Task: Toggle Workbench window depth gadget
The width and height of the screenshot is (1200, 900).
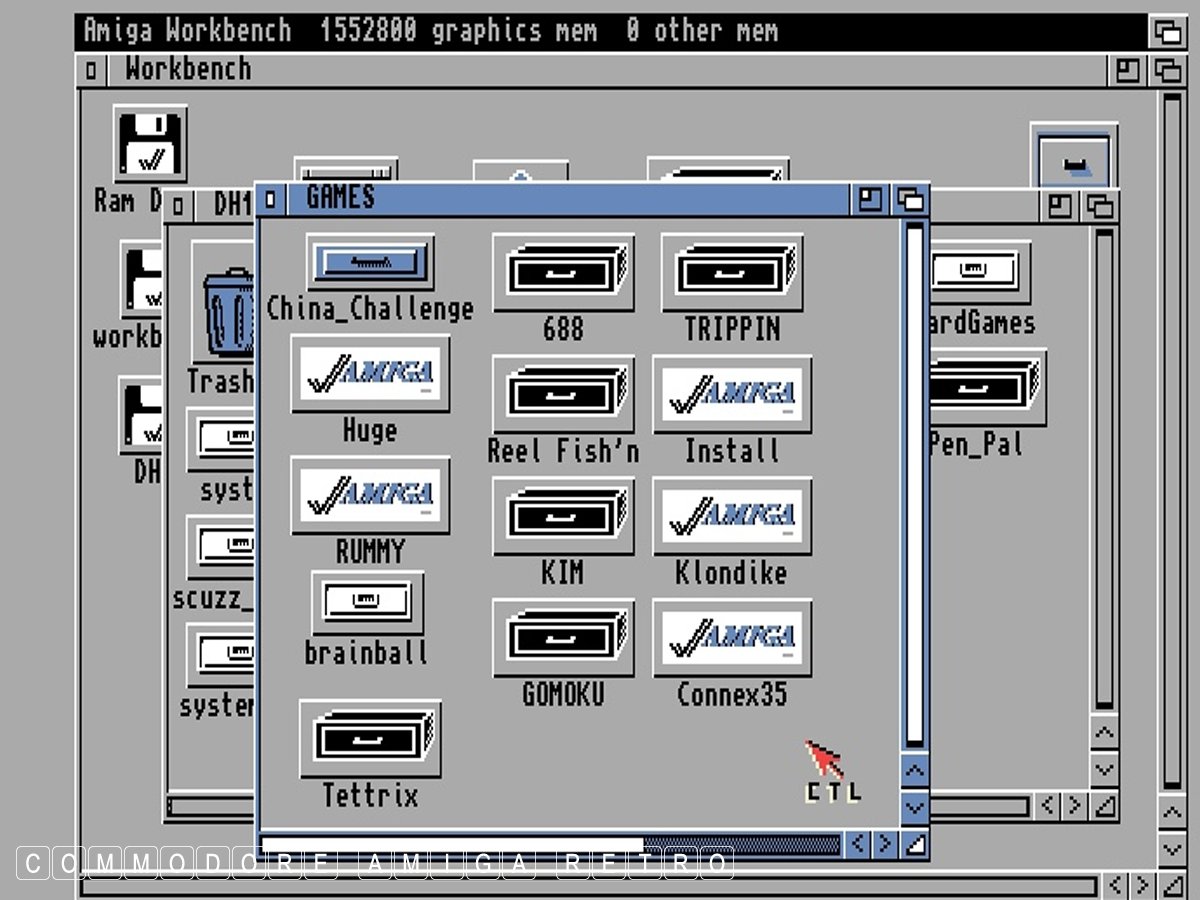Action: [x=1167, y=71]
